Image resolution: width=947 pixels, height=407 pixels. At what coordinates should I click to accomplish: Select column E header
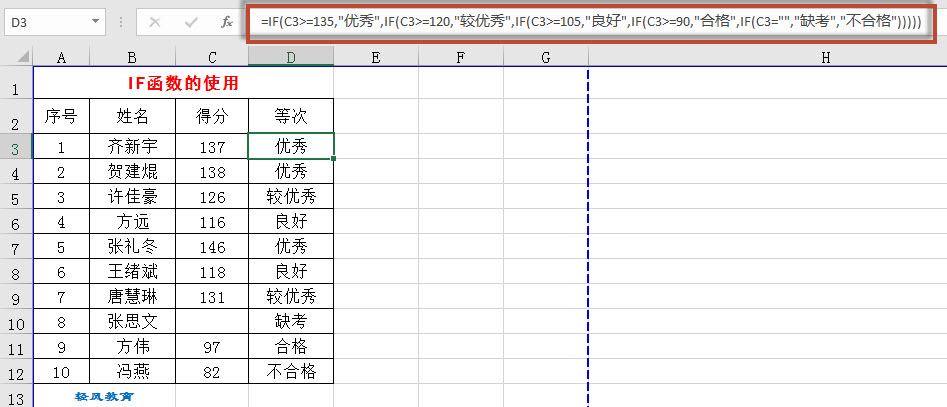[x=376, y=57]
